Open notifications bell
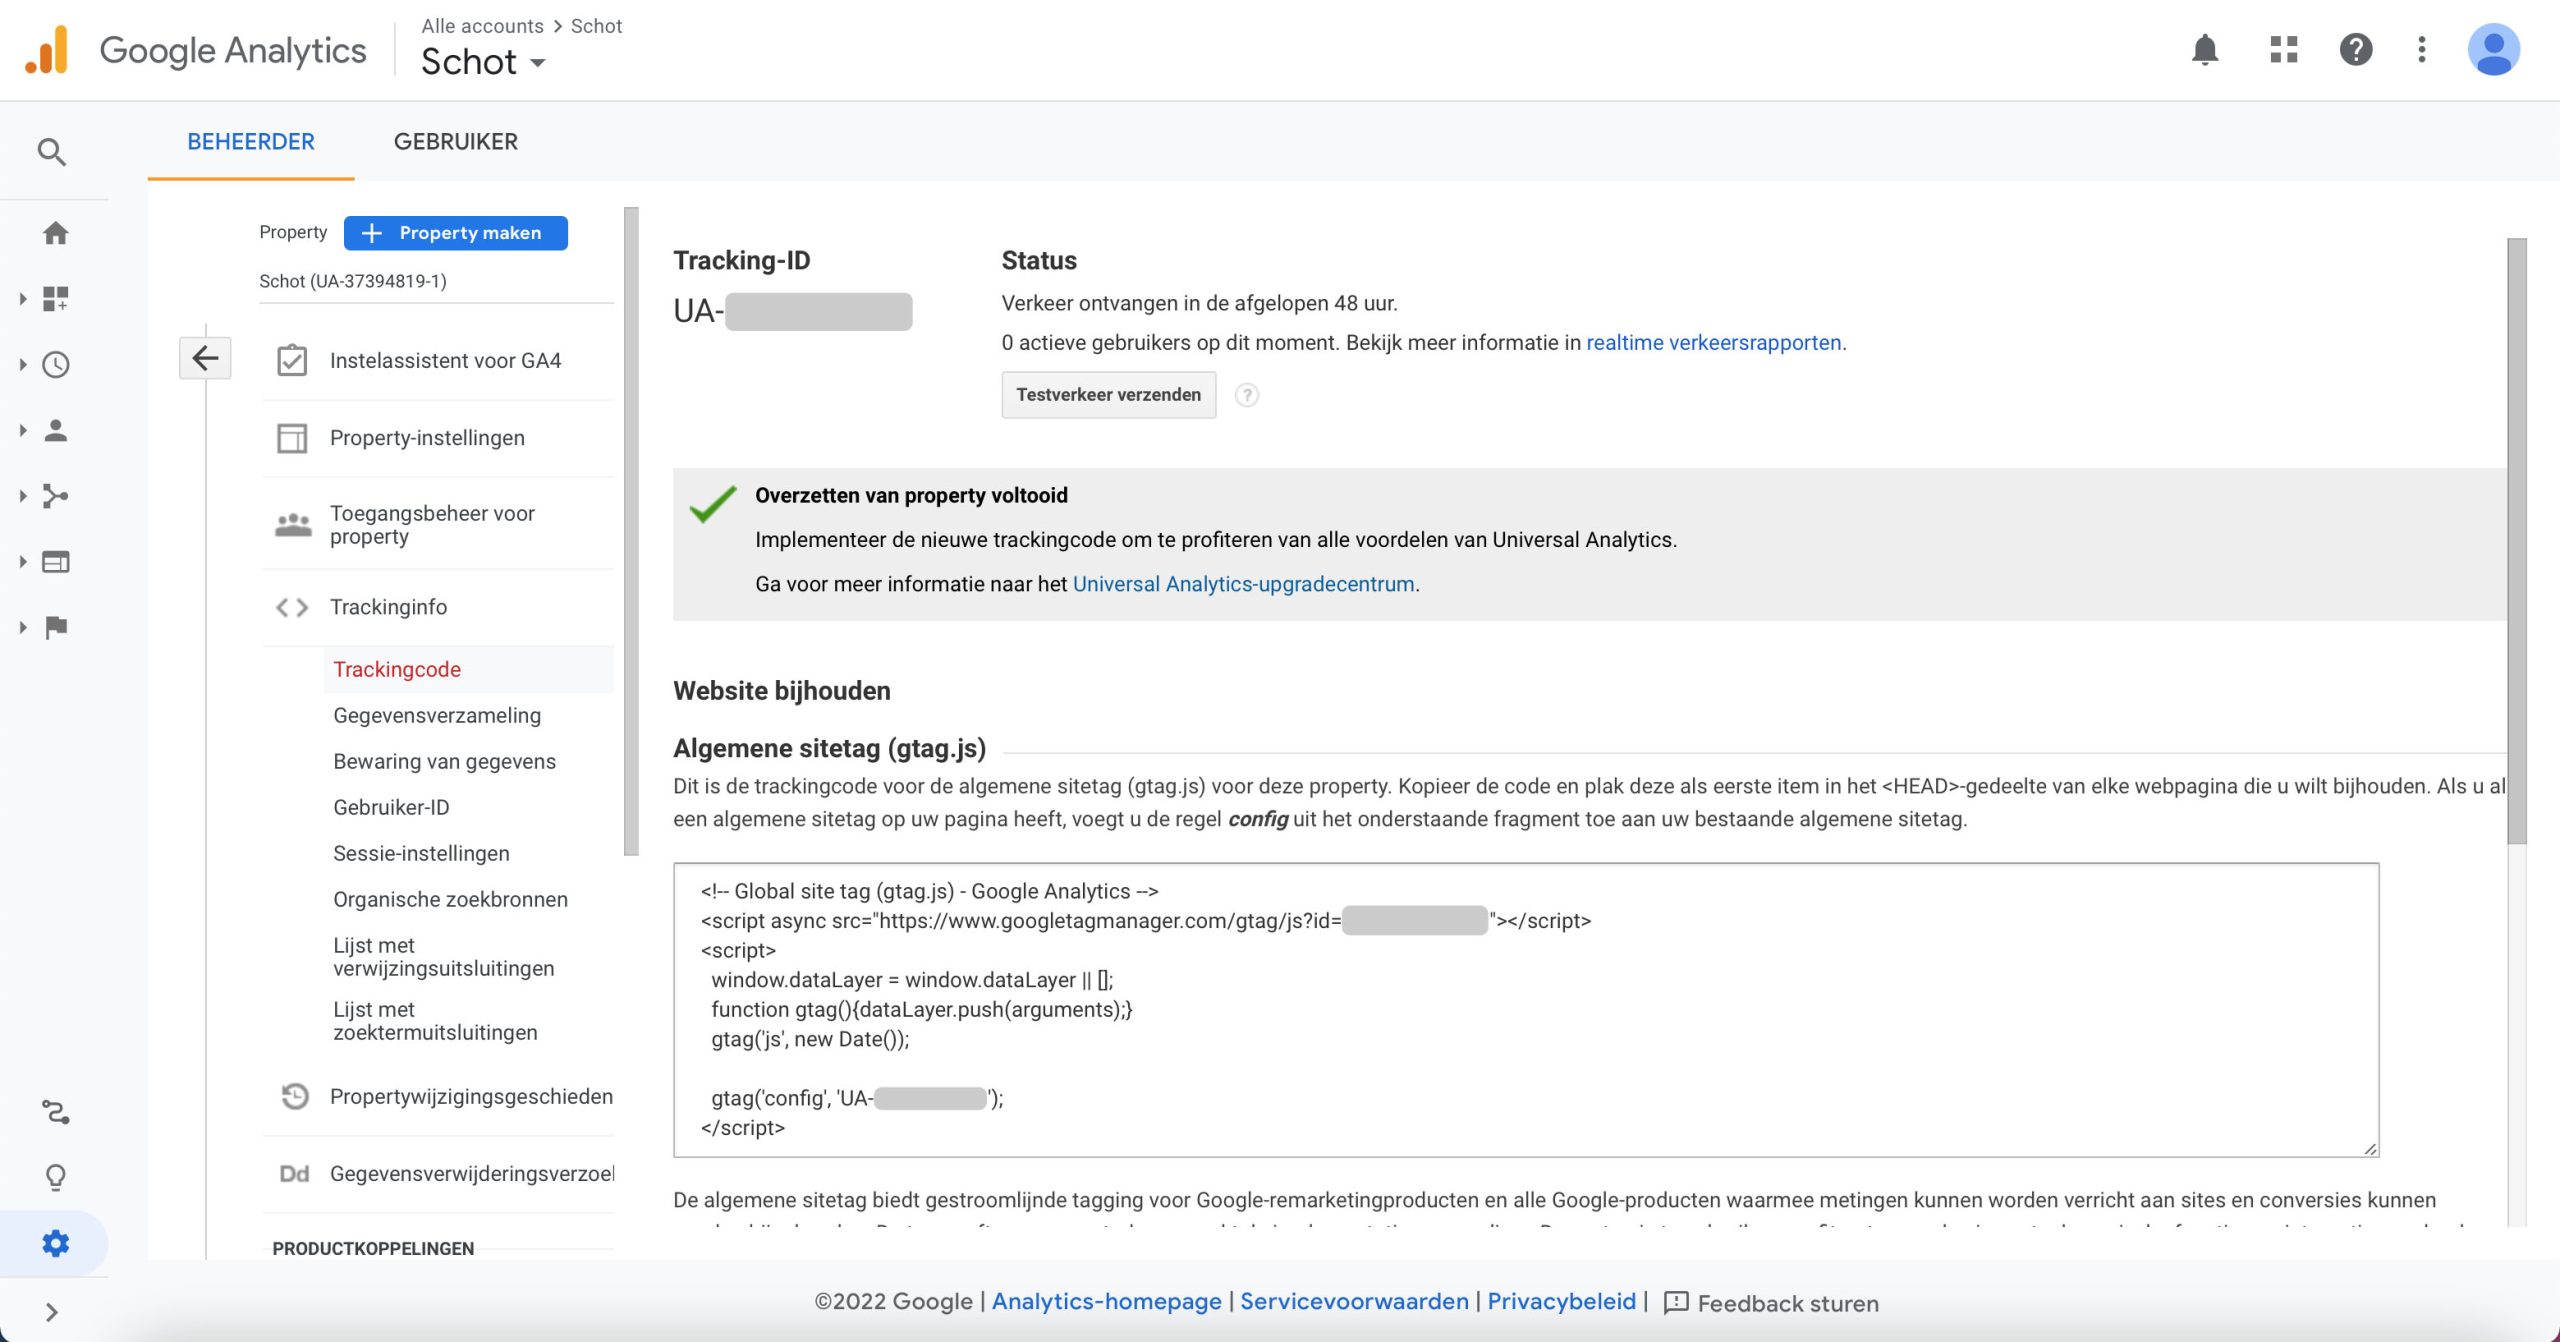Screen dimensions: 2560x1342 [2205, 49]
